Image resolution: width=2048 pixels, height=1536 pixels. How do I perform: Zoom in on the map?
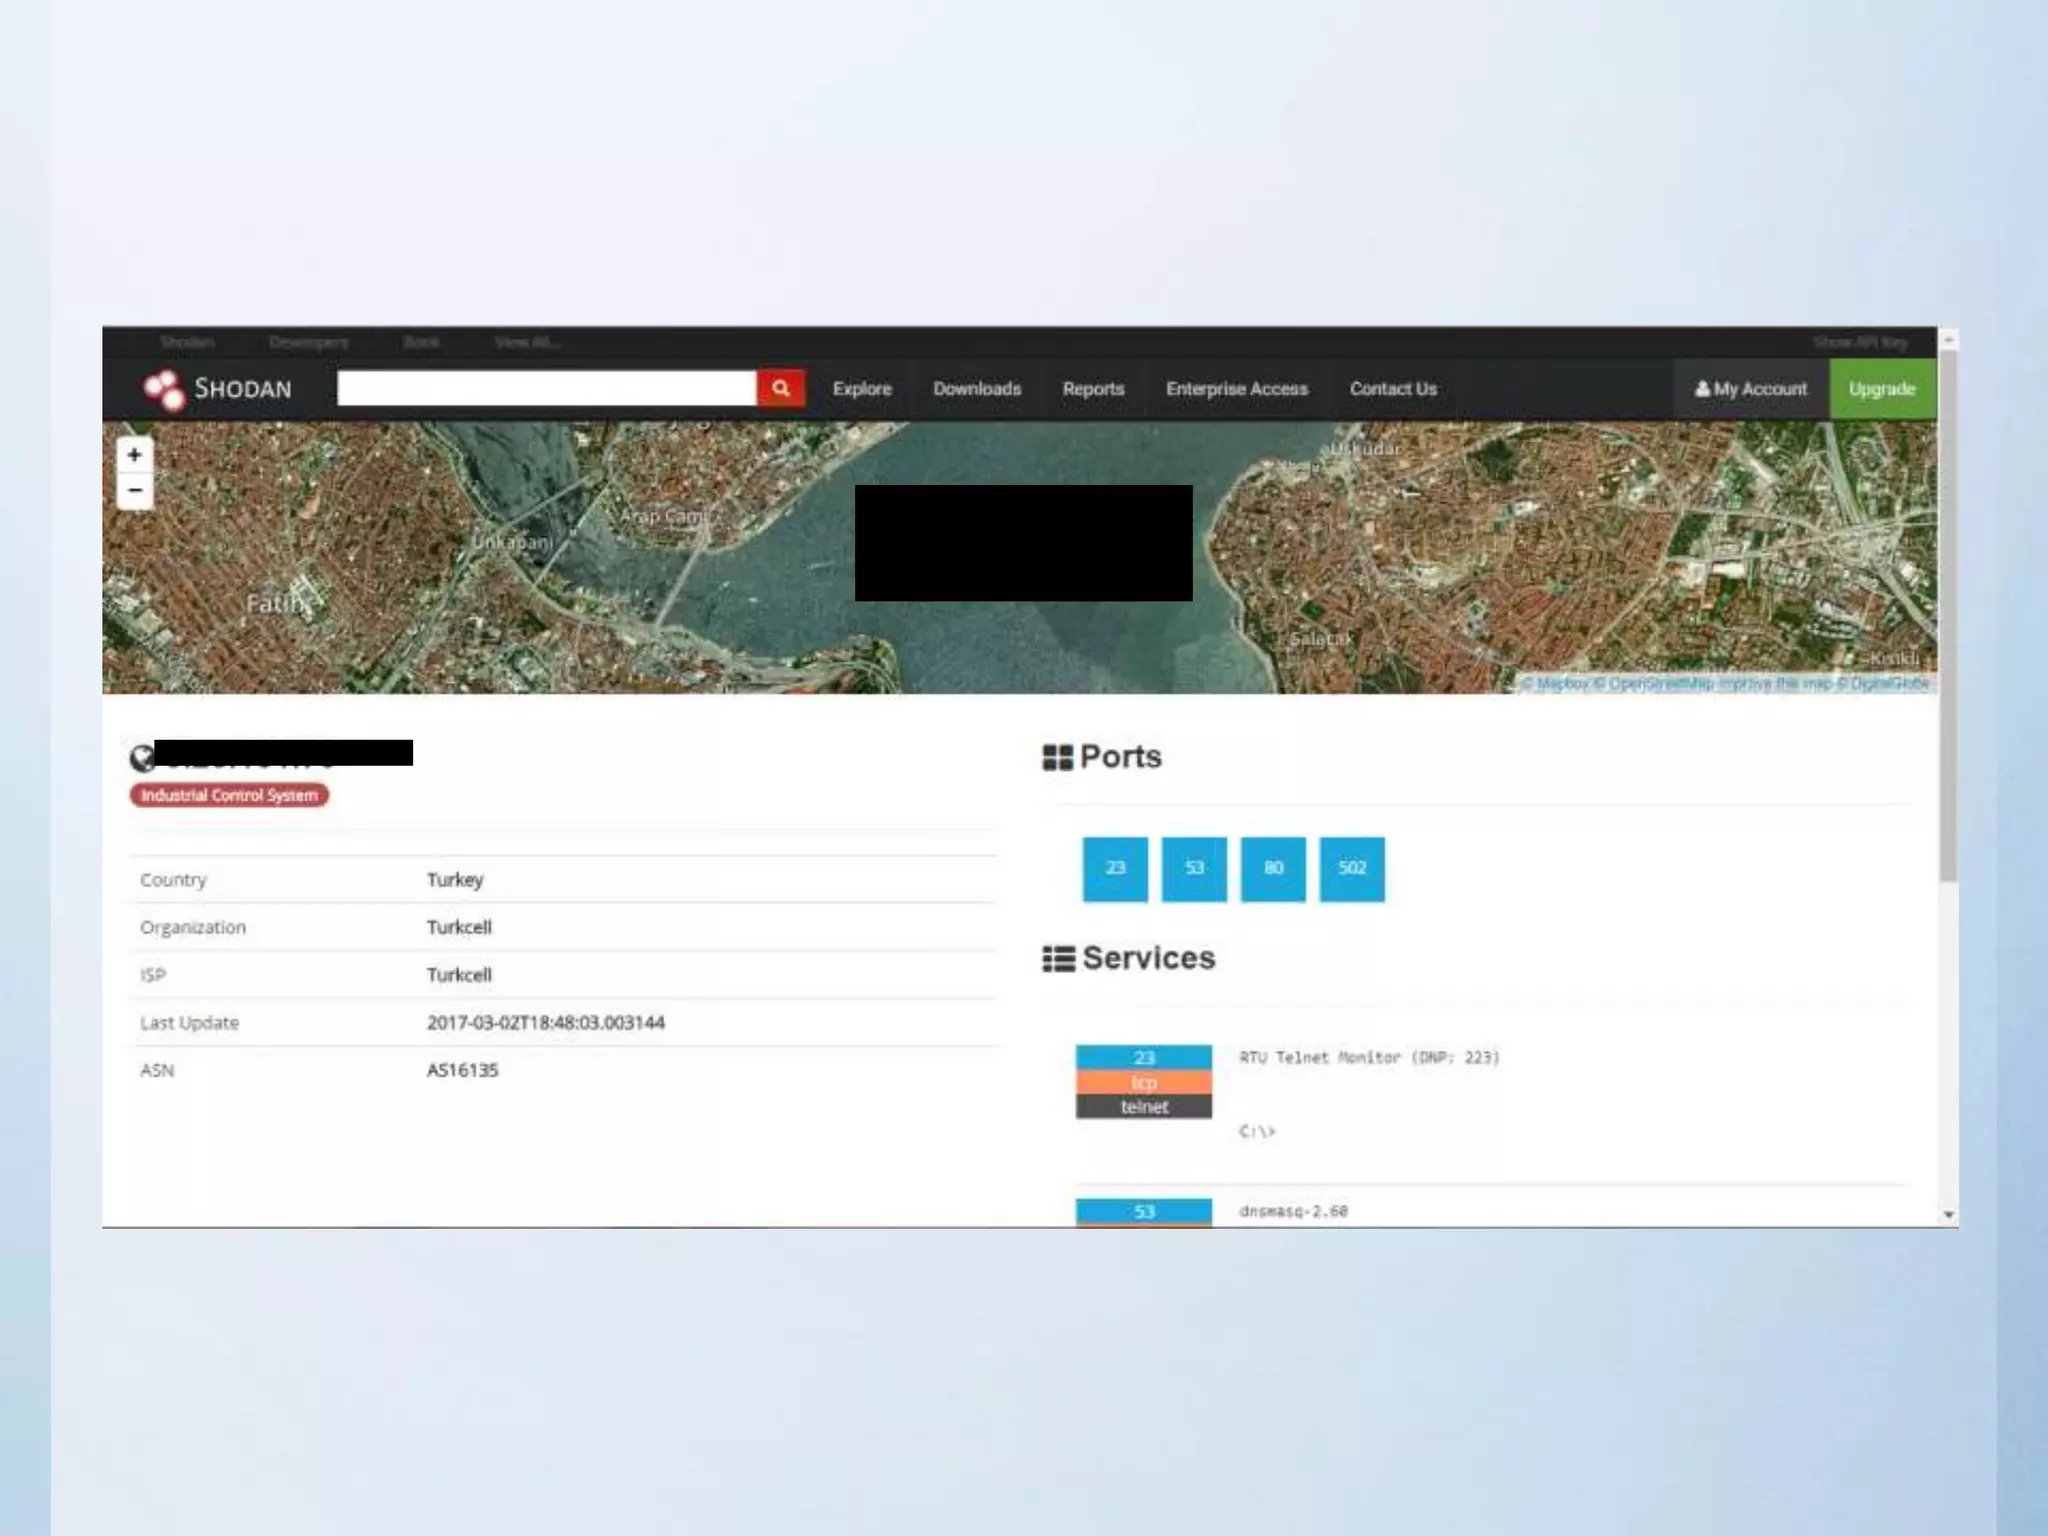tap(135, 455)
